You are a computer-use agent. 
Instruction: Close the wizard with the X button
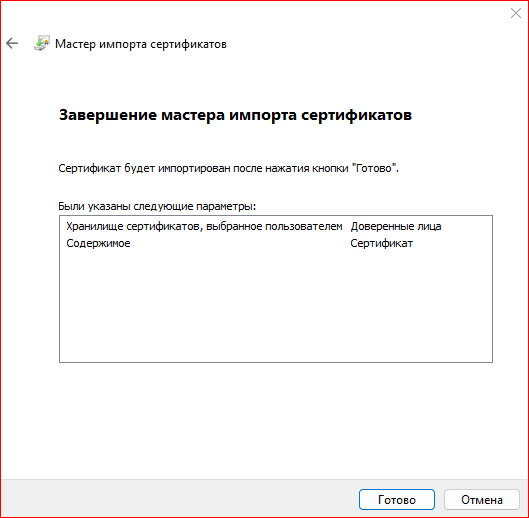tap(516, 13)
